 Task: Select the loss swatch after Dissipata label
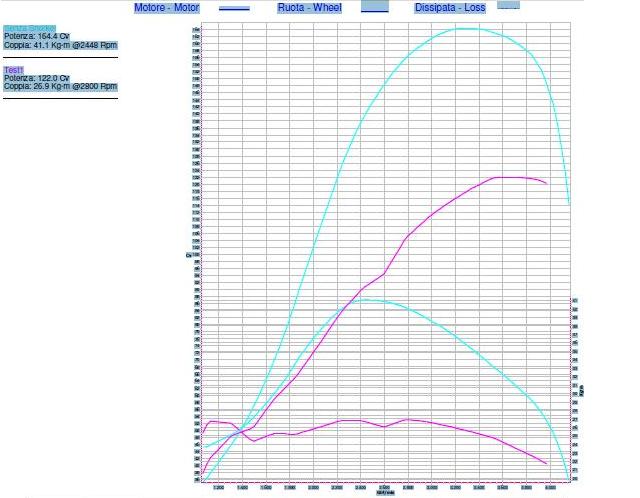click(x=508, y=6)
